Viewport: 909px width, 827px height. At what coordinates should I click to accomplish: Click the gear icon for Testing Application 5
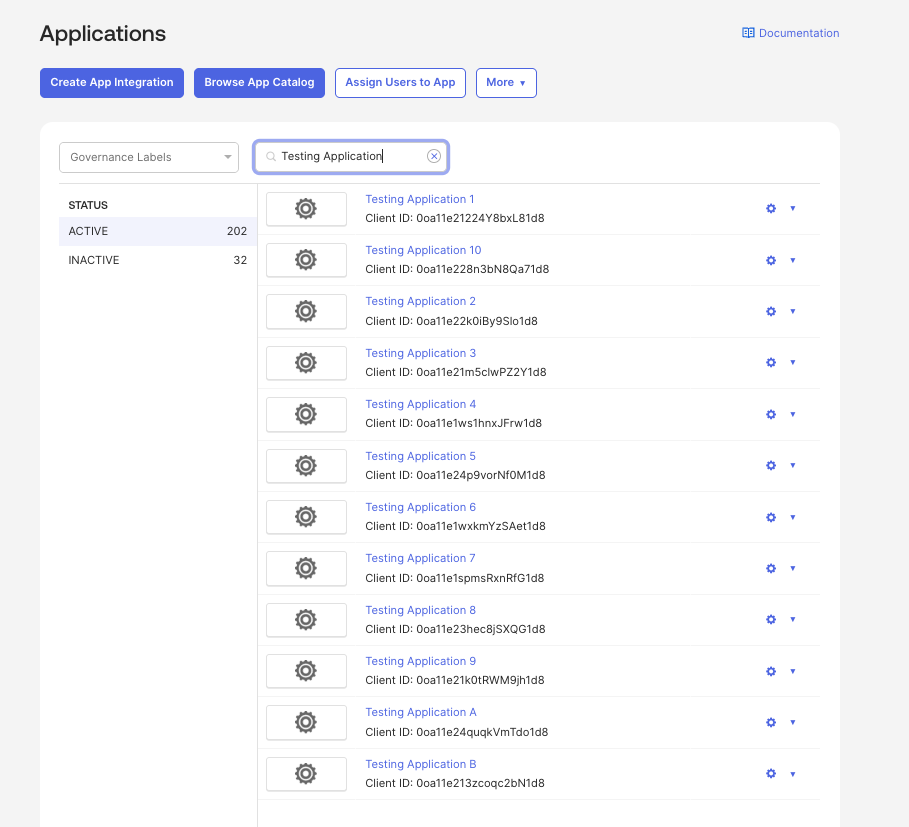tap(770, 465)
